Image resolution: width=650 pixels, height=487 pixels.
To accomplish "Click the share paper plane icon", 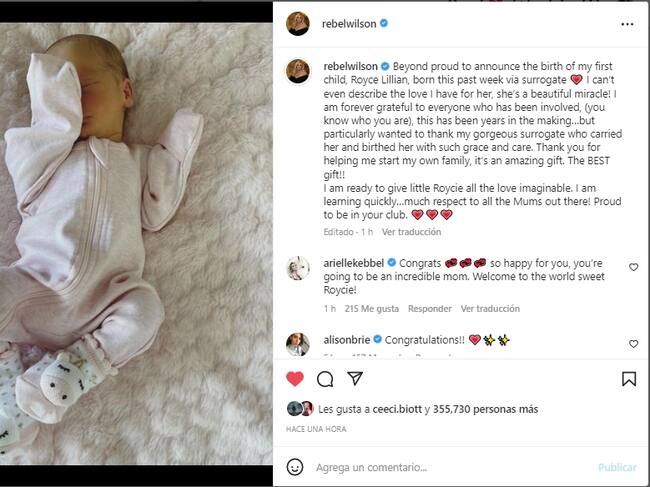I will (355, 379).
